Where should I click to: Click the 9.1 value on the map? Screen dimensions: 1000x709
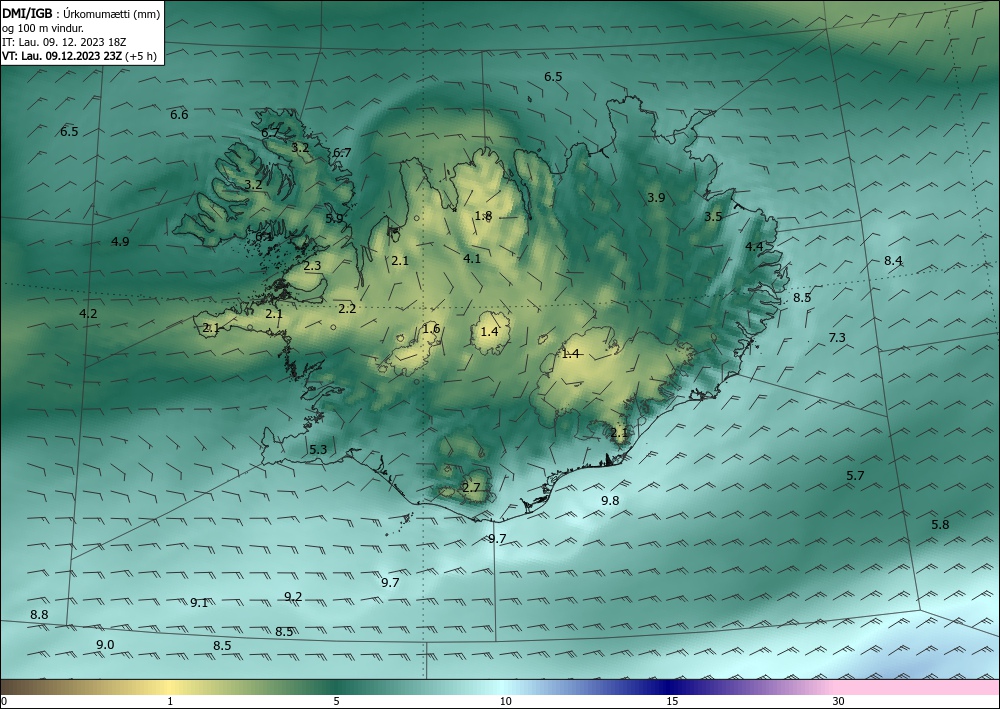click(x=199, y=603)
